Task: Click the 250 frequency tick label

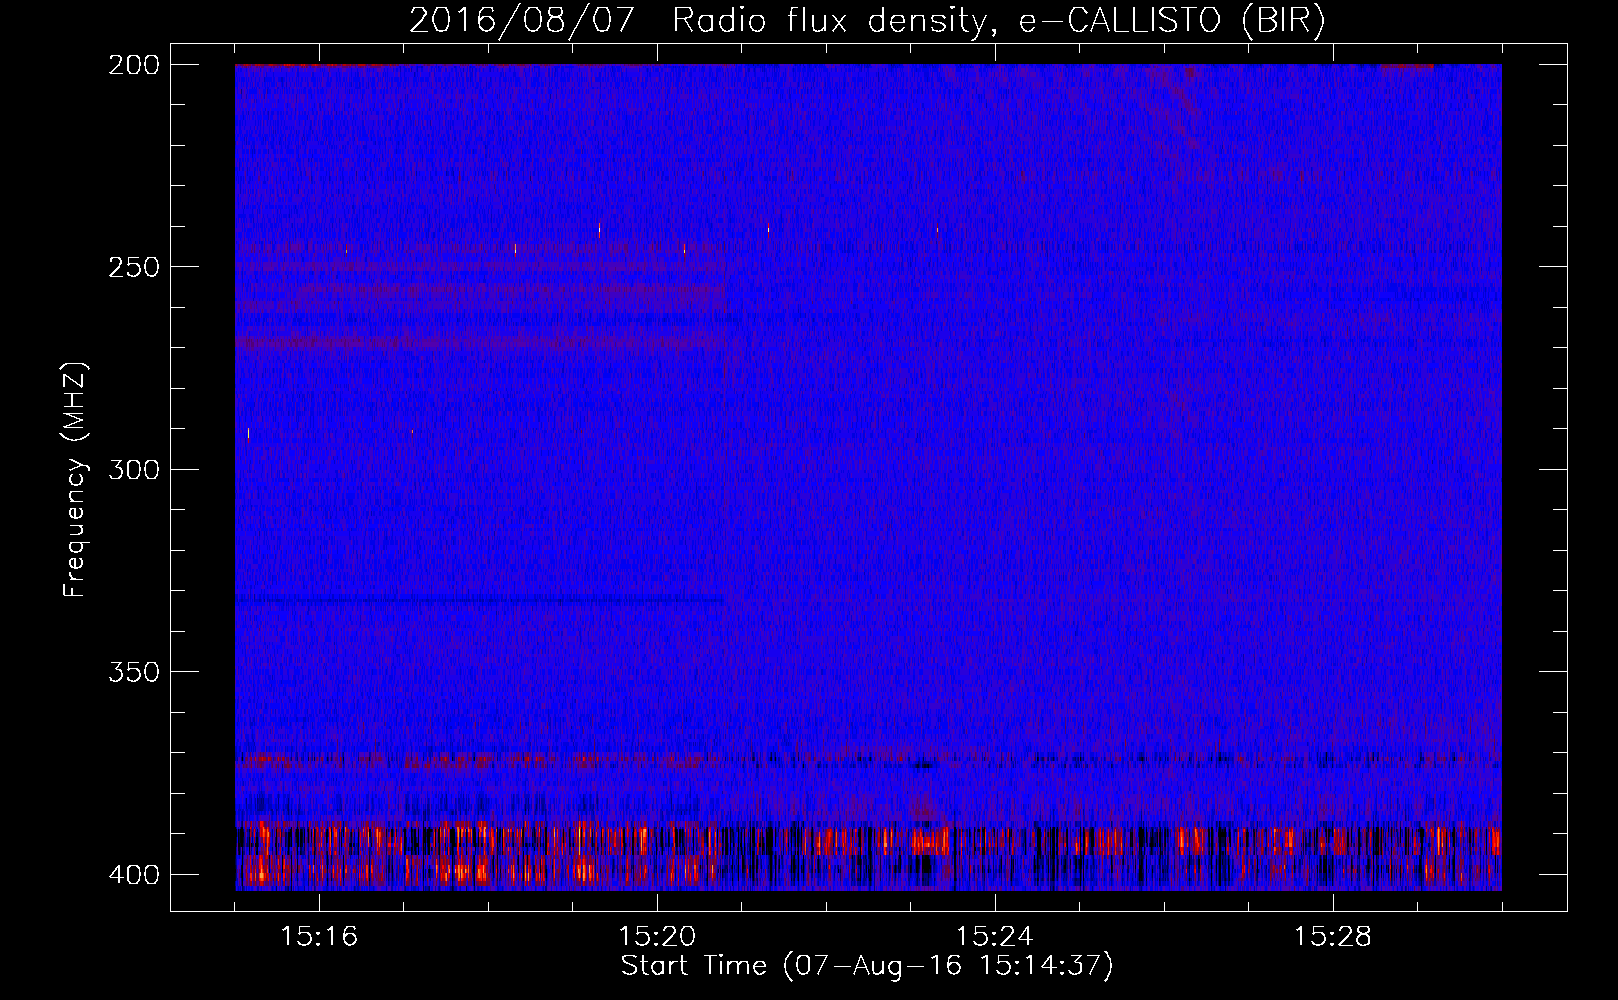Action: pos(133,267)
